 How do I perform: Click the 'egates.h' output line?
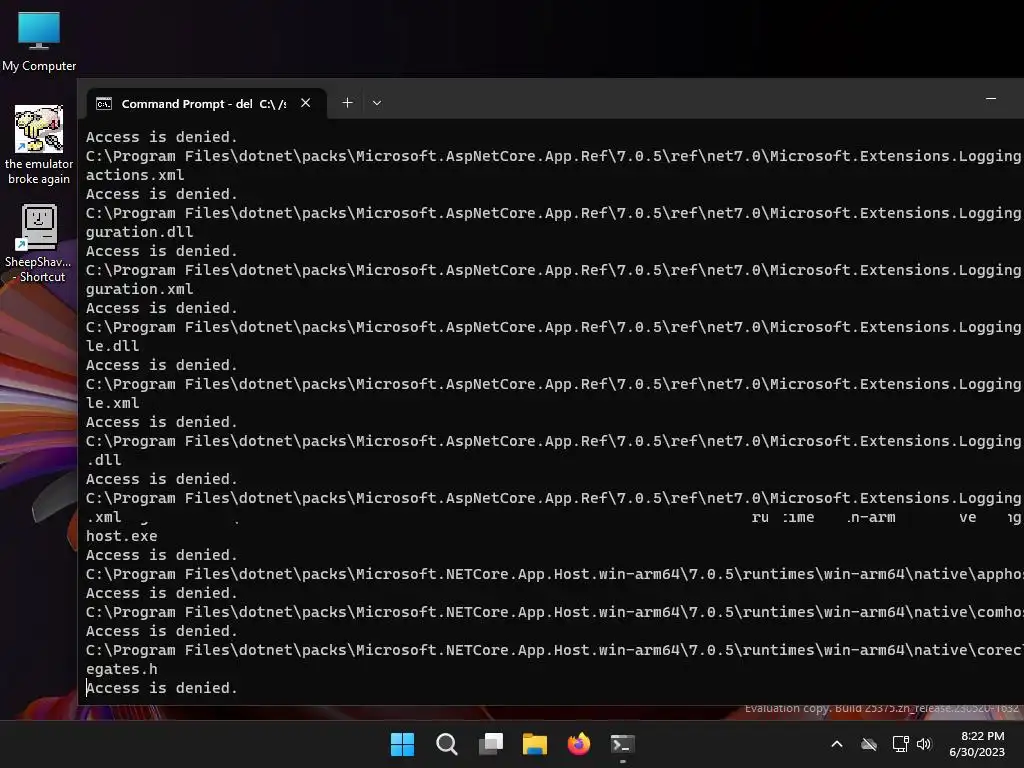tap(121, 669)
